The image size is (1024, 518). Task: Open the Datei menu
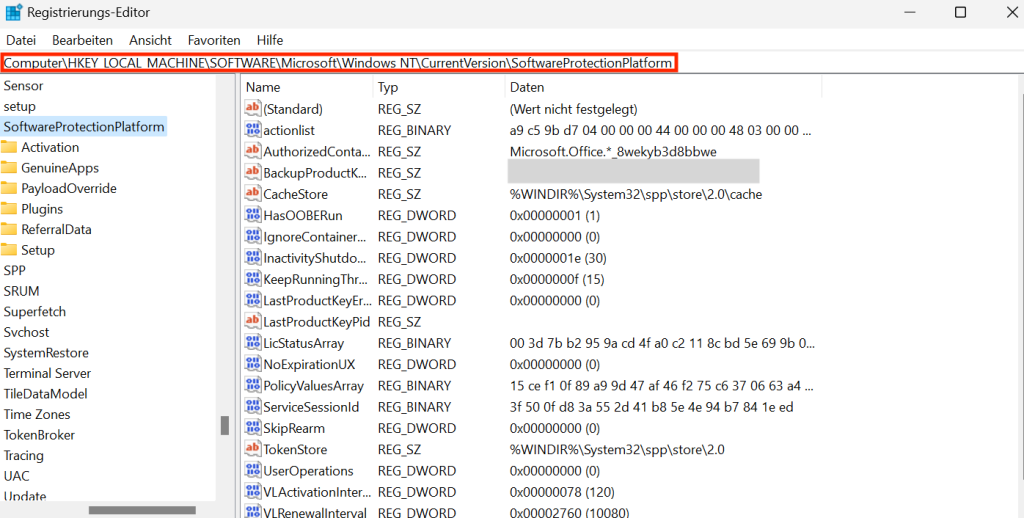pyautogui.click(x=21, y=40)
